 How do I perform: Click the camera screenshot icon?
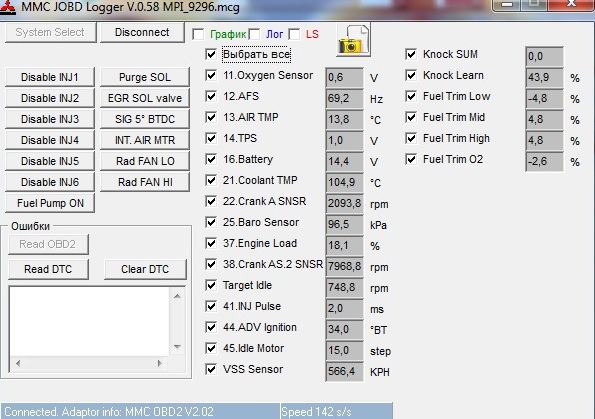(x=353, y=39)
